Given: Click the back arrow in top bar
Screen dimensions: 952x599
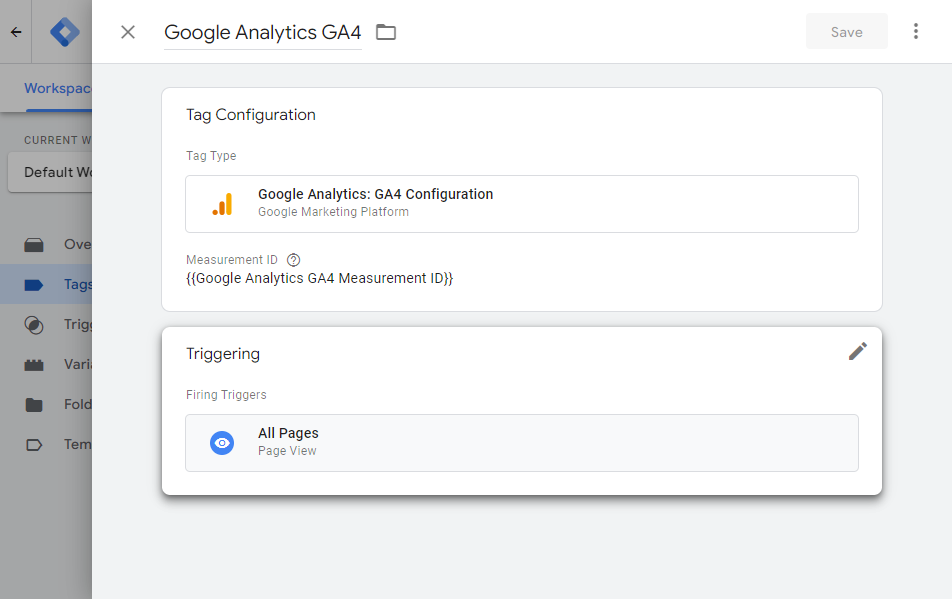Looking at the screenshot, I should (x=16, y=32).
